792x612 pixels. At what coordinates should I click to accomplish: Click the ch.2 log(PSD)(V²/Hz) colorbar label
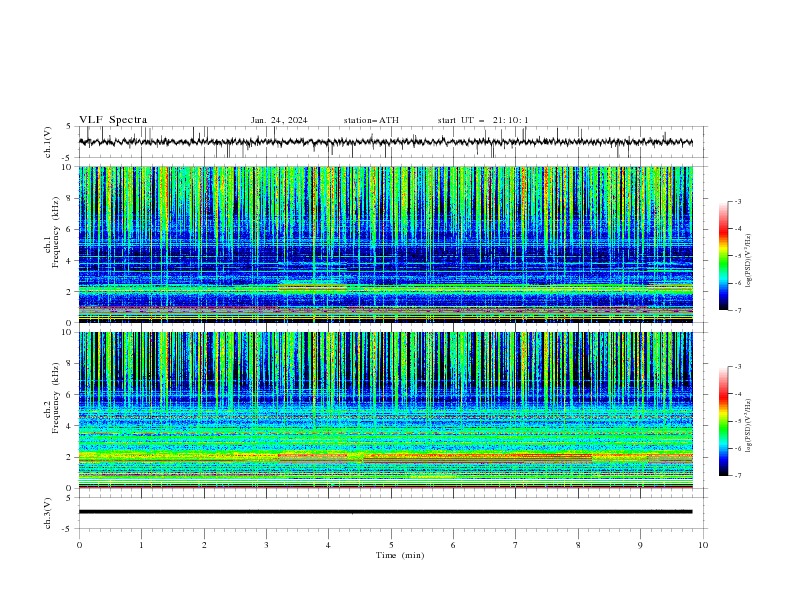[749, 426]
